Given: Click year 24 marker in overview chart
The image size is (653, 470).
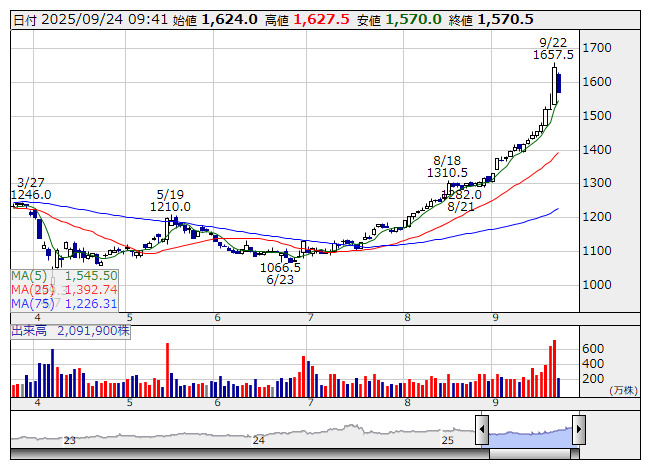Looking at the screenshot, I should click(259, 440).
